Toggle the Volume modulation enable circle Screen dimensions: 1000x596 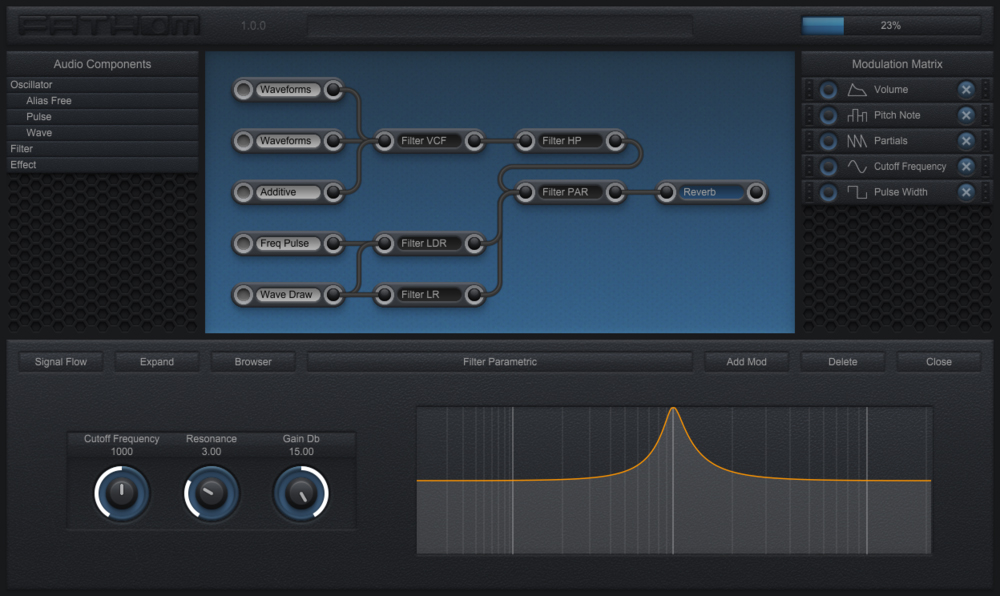828,90
